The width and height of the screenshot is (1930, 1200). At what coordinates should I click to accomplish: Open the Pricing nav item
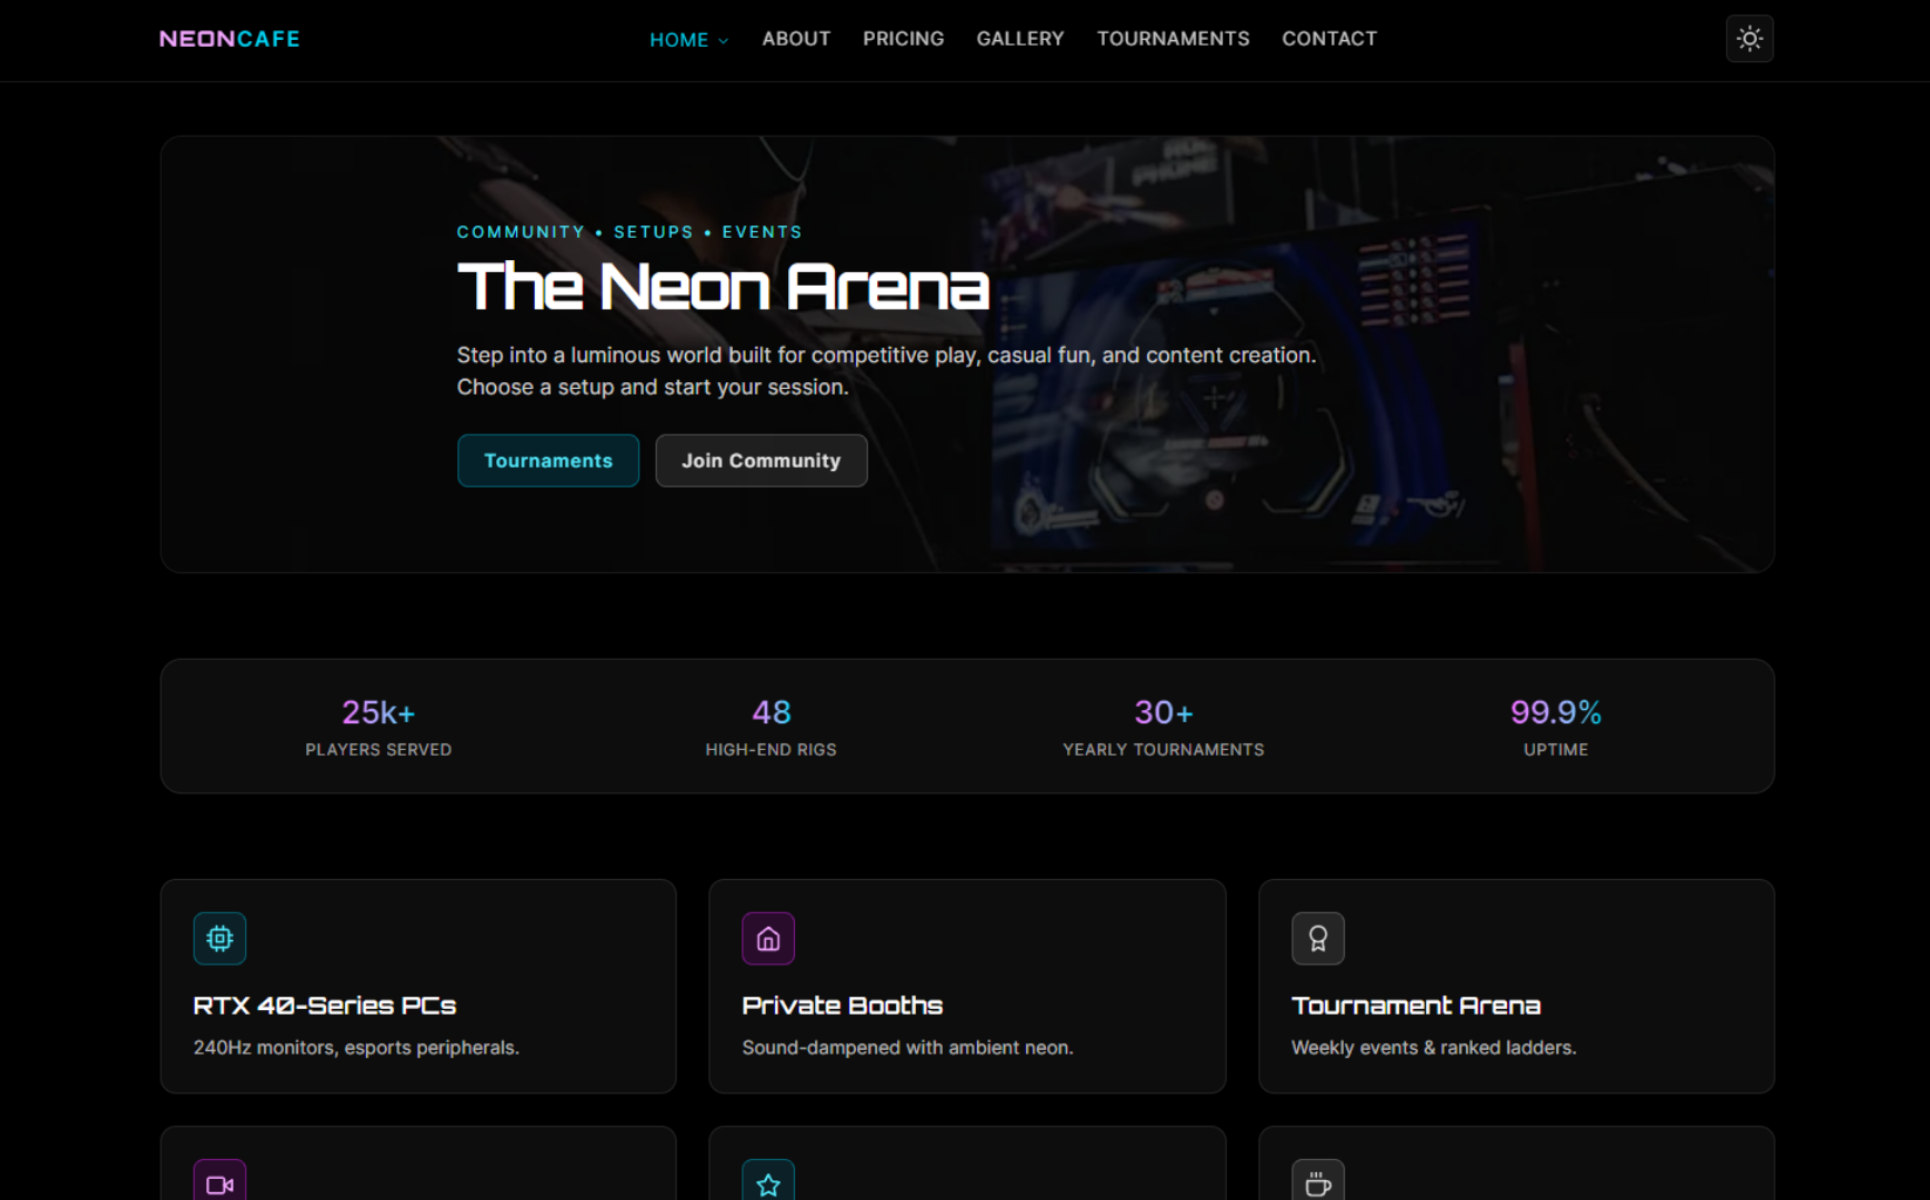click(x=903, y=39)
